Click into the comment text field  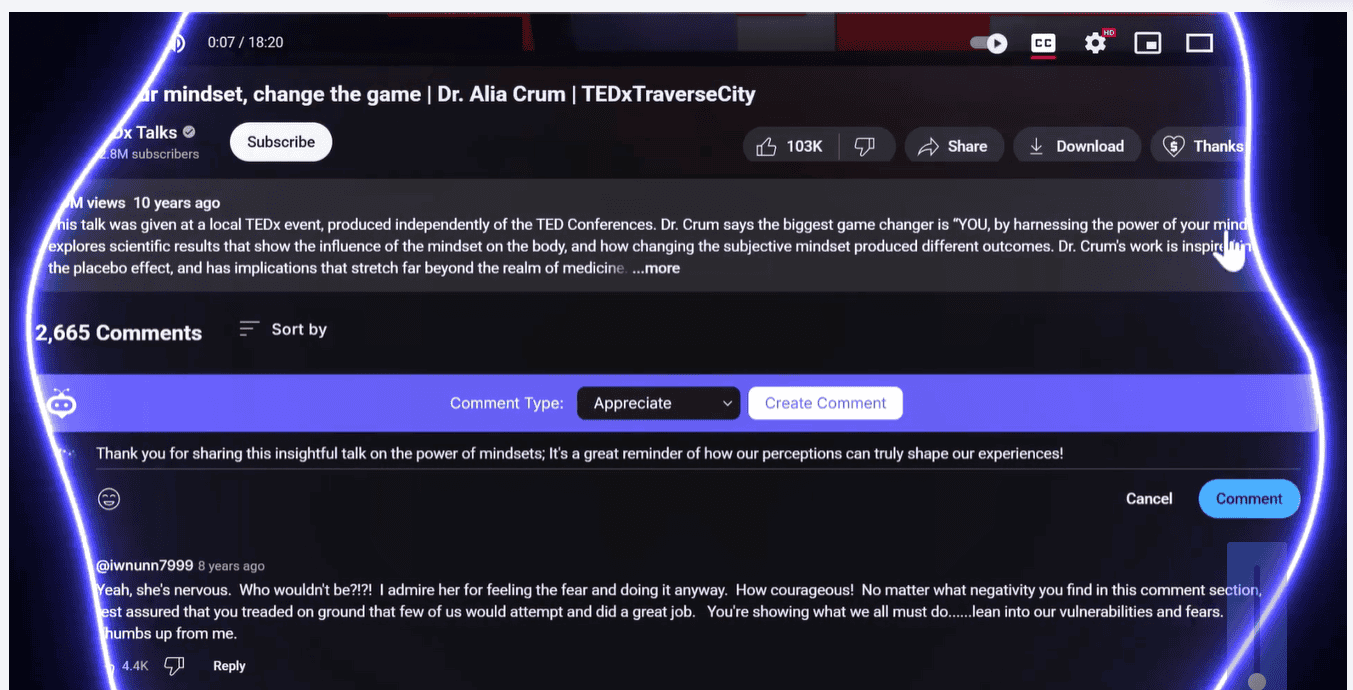580,454
